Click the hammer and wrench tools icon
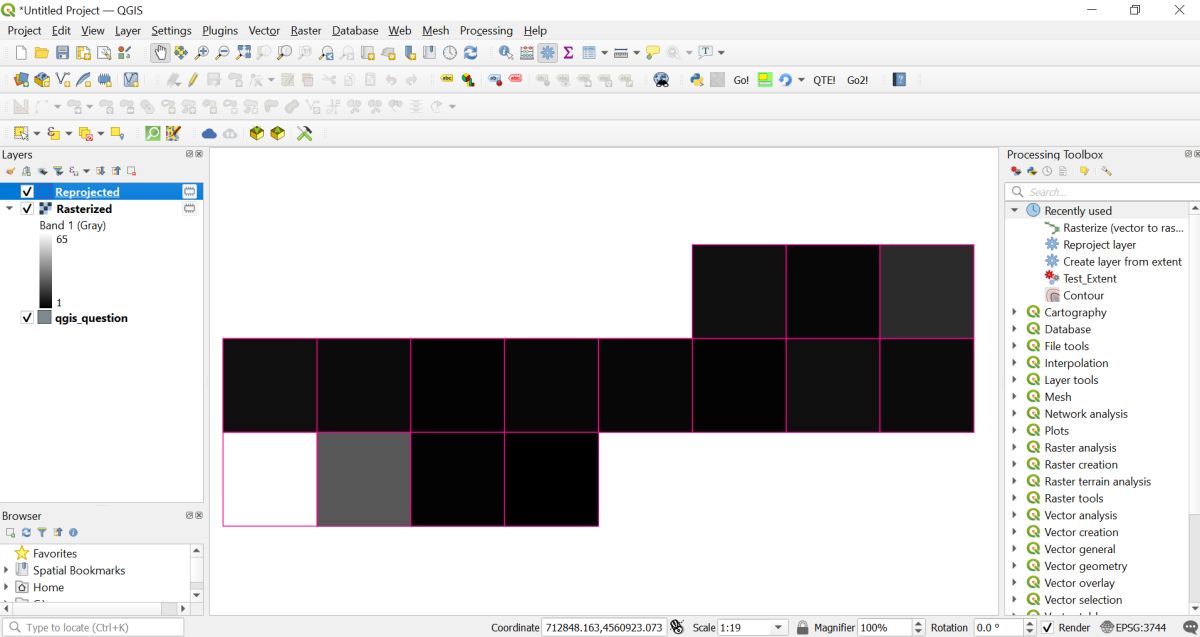Screen dimensions: 1200x637 coord(305,133)
